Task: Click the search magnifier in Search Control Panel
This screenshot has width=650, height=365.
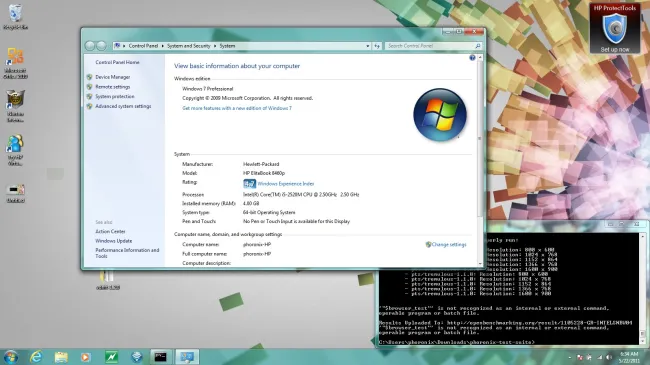Action: tap(478, 46)
